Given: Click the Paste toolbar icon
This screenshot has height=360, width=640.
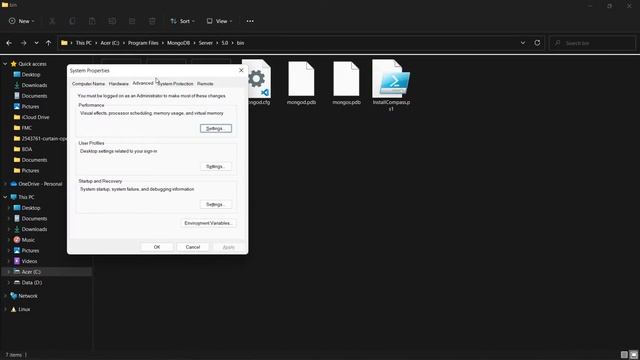Looking at the screenshot, I should pos(92,21).
